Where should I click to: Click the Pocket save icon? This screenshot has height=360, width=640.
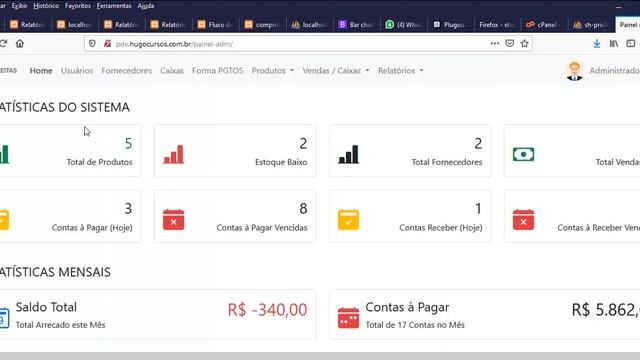coord(509,43)
